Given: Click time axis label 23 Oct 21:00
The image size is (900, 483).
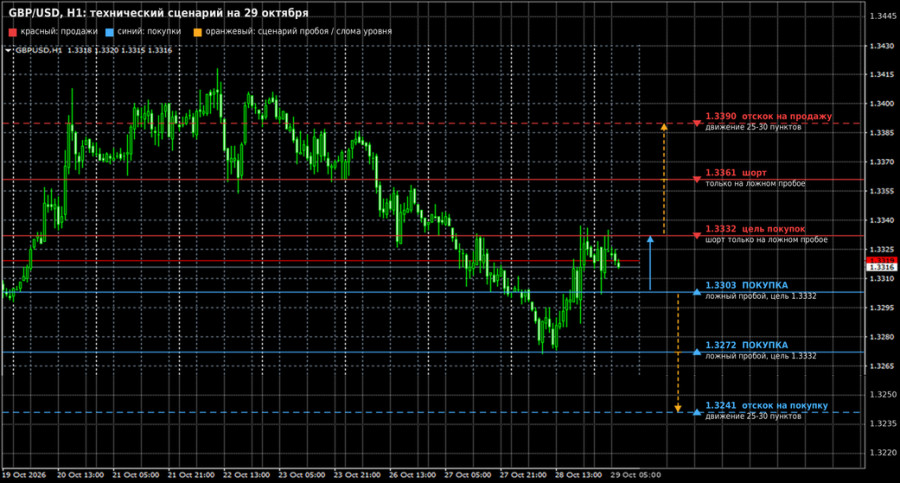Looking at the screenshot, I should coord(356,475).
